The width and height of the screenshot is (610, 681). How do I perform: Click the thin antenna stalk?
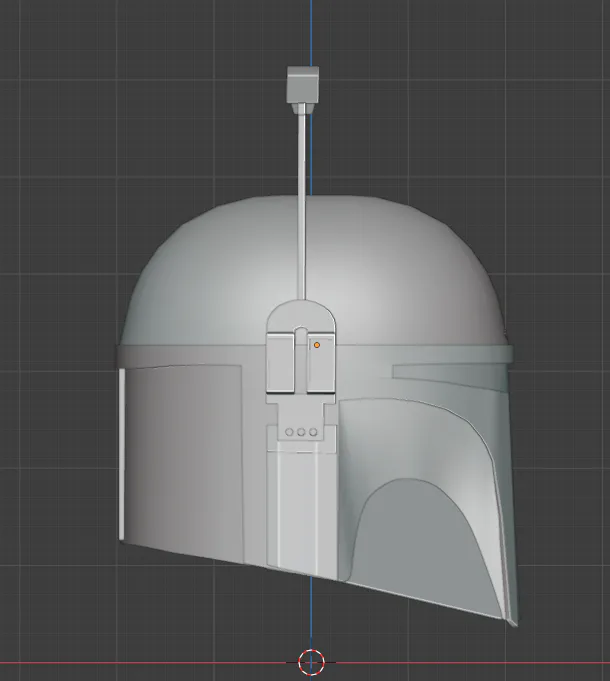pos(302,201)
